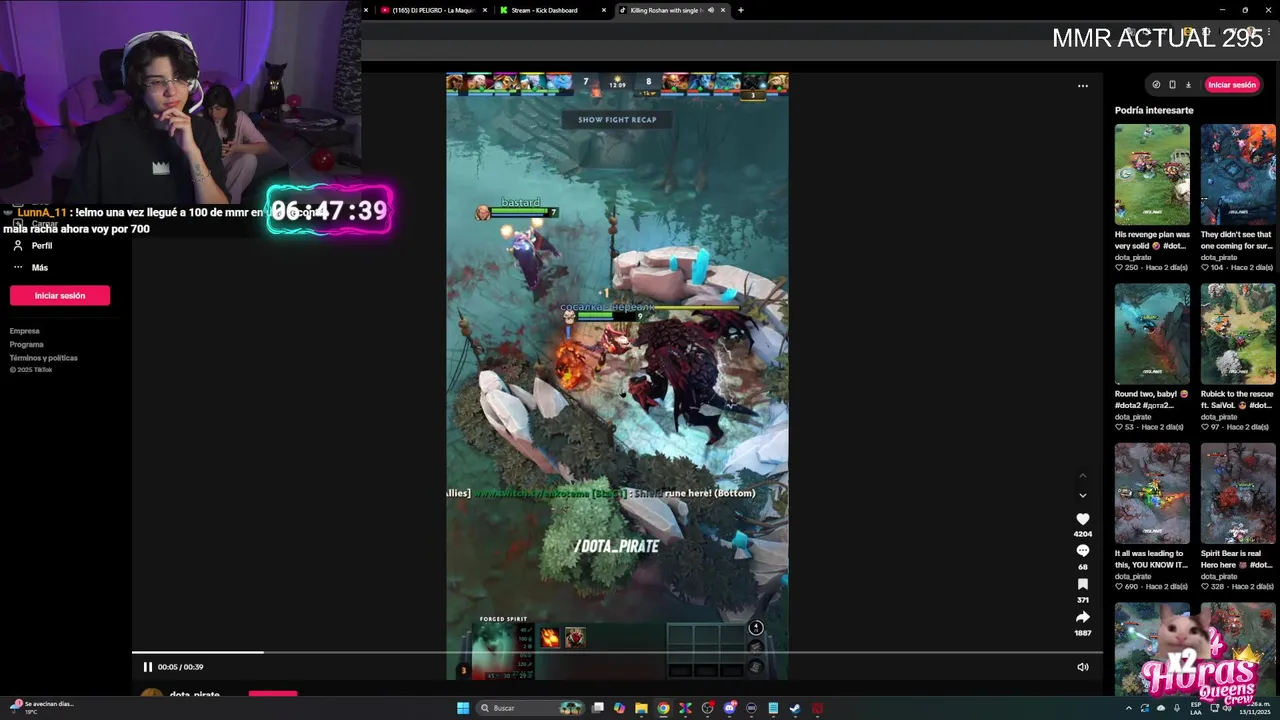Viewport: 1280px width, 720px height.
Task: Open the weather widget in taskbar corner
Action: [40, 707]
